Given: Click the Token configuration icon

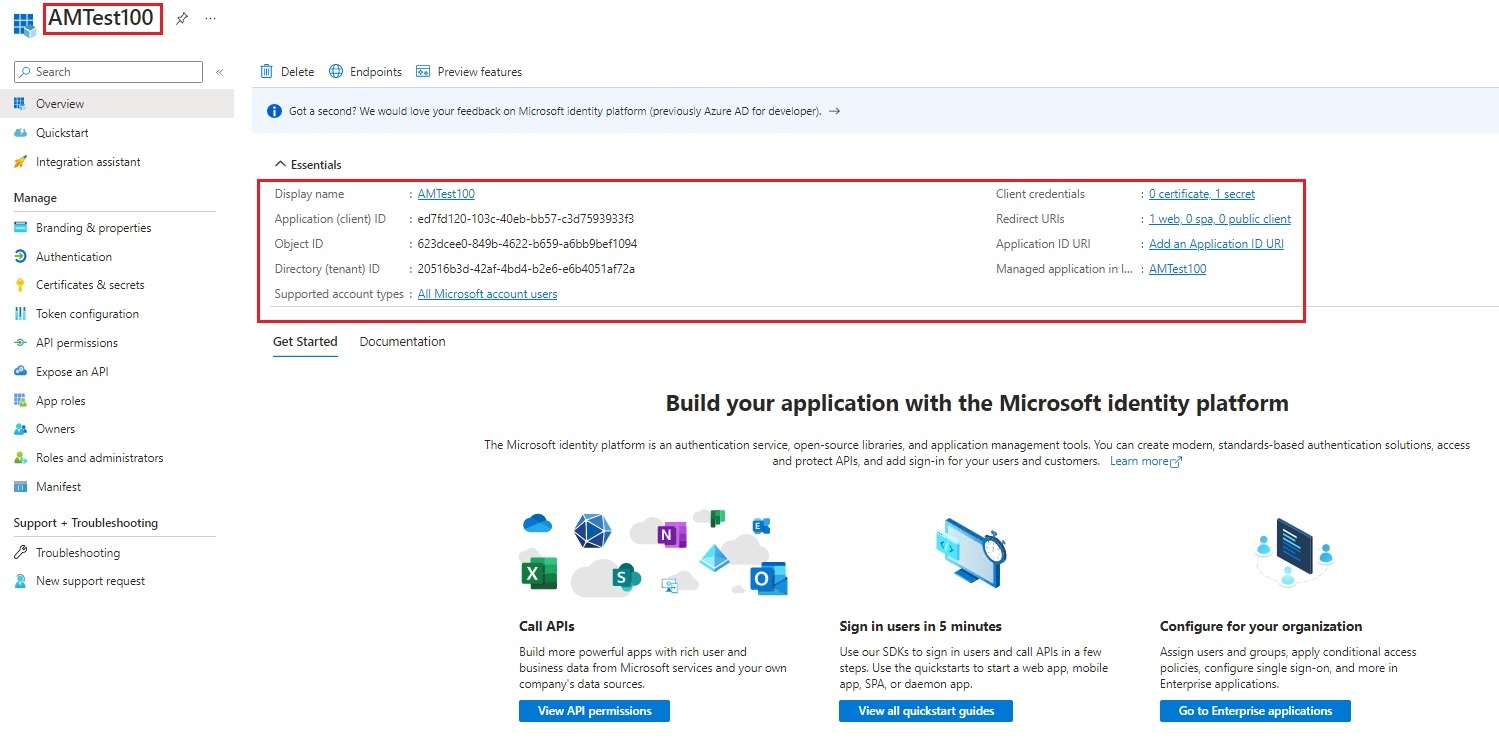Looking at the screenshot, I should coord(20,314).
